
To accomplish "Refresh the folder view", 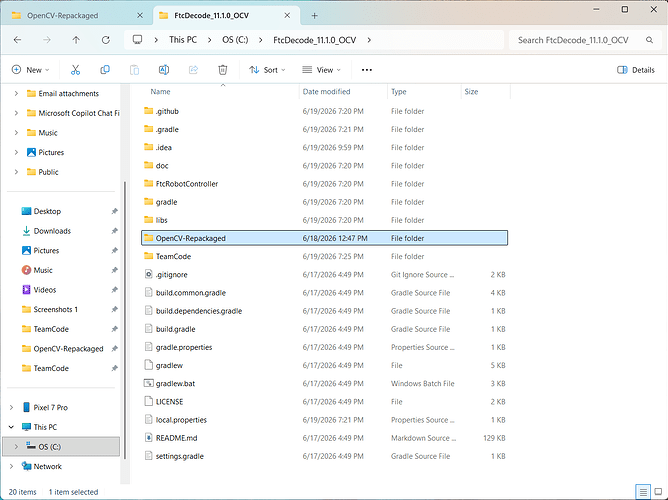I will tap(106, 40).
